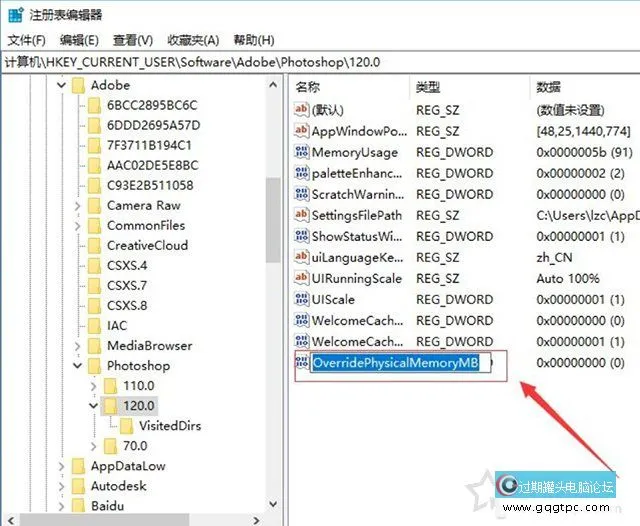640x526 pixels.
Task: Open the 收藏夹(A) menu
Action: pyautogui.click(x=193, y=40)
